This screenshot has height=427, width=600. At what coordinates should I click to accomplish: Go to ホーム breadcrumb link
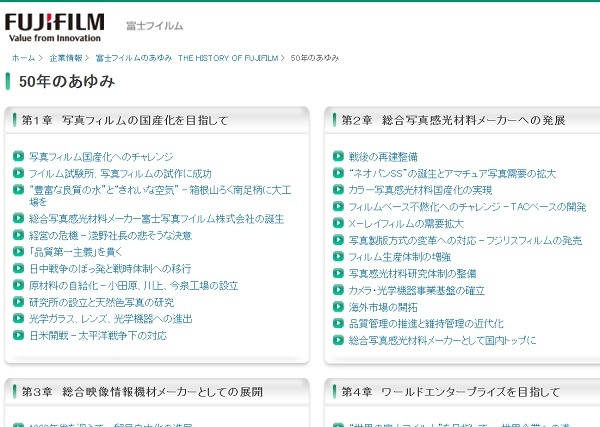23,58
